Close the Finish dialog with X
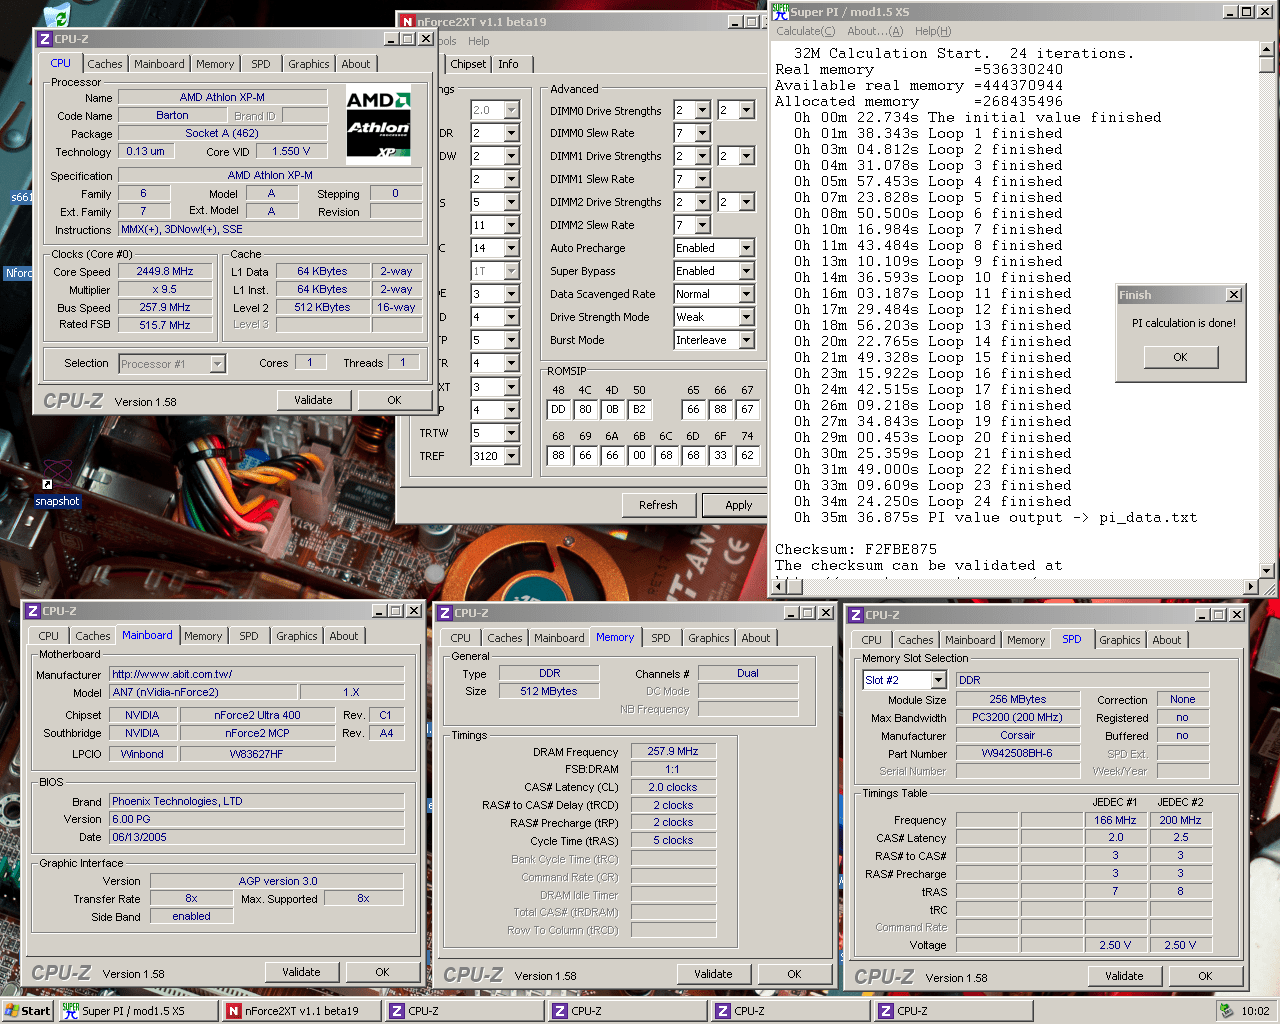 [x=1234, y=295]
